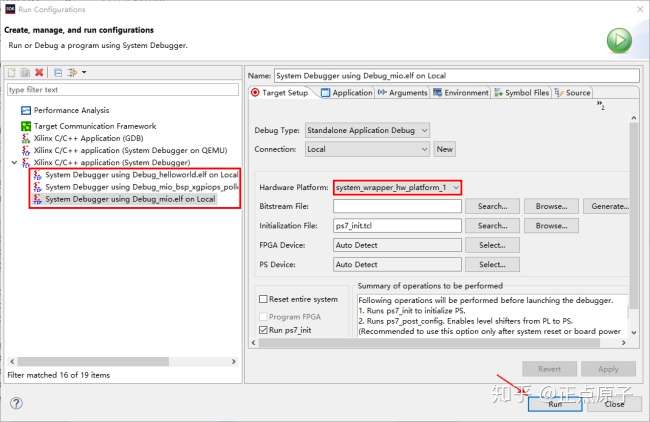Screen dimensions: 650x422
Task: Click the Run button
Action: tap(555, 404)
